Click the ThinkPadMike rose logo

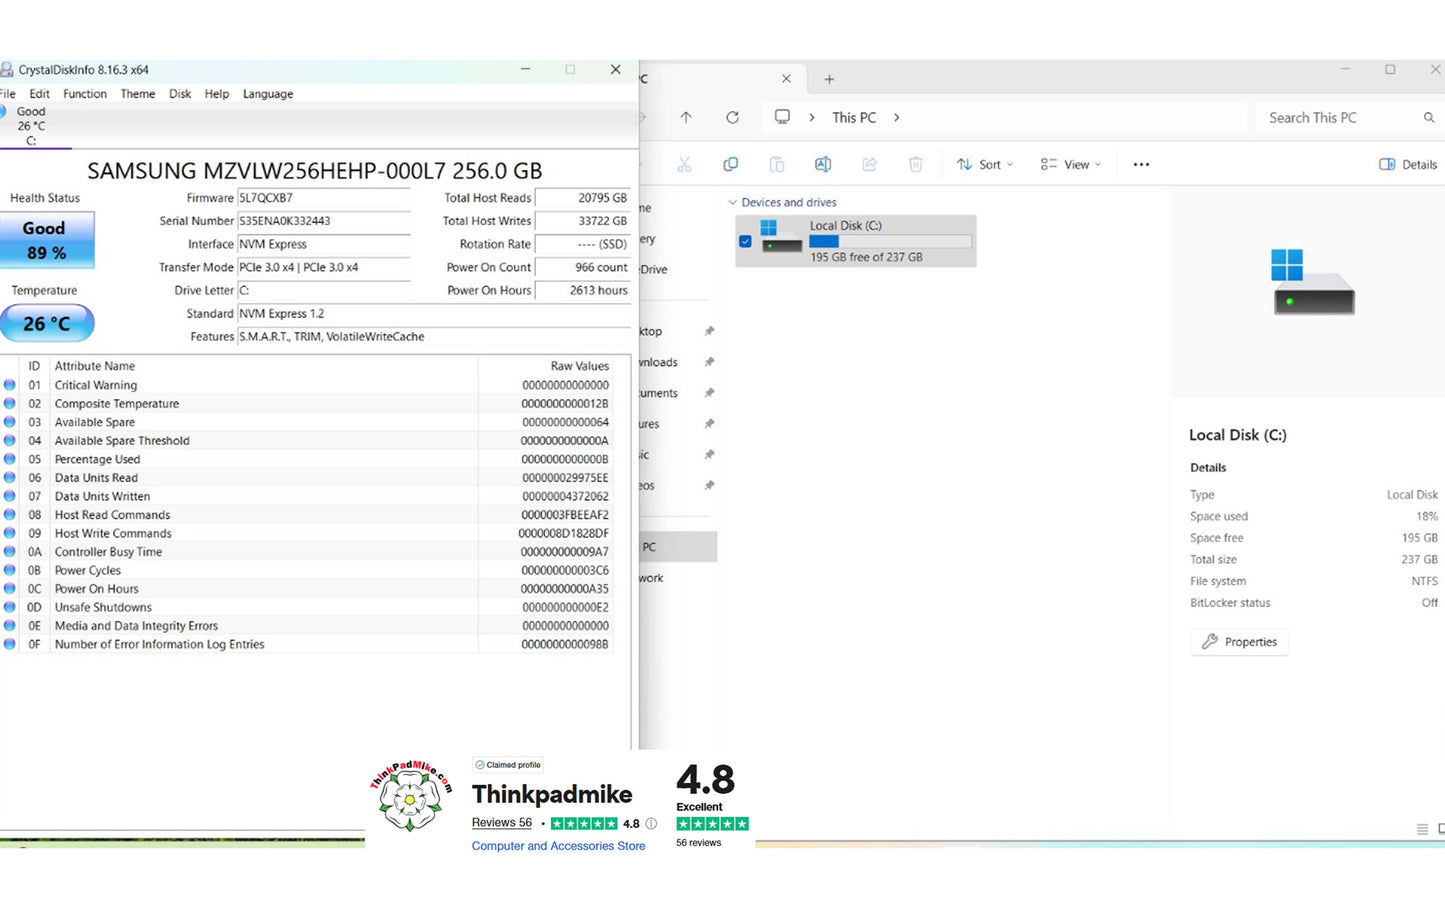point(411,796)
